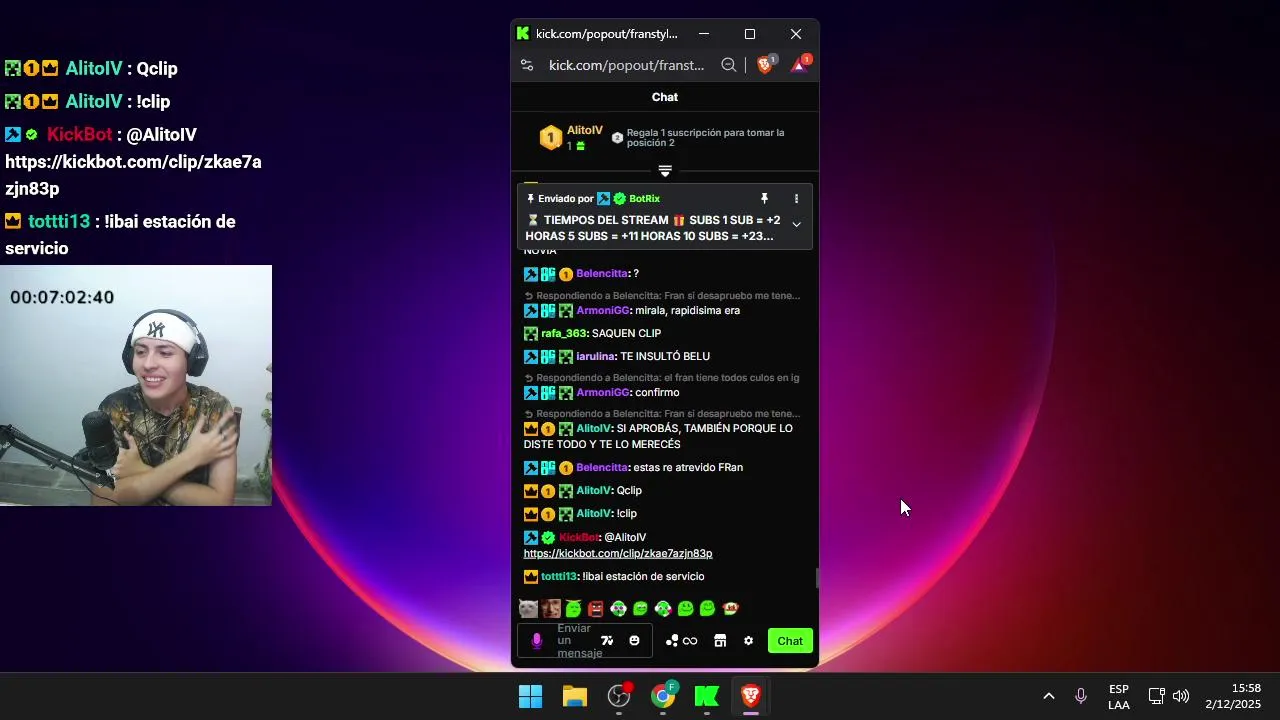Screen dimensions: 1280x720
Task: Insert the frog with red mushroom hat emote
Action: tap(731, 608)
